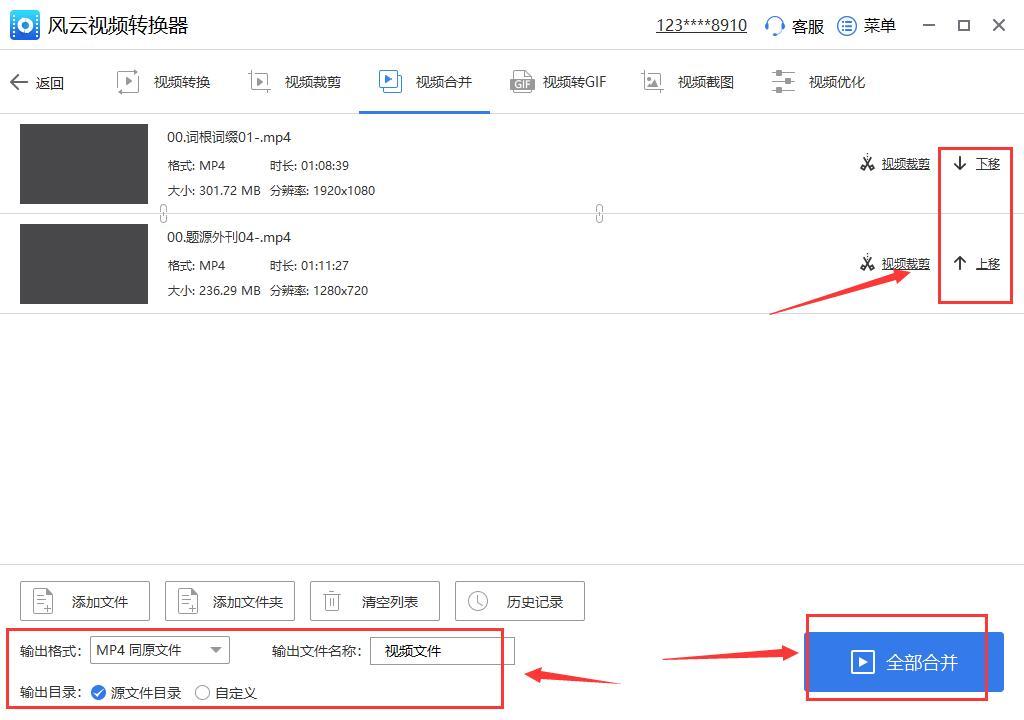Minimize the converter window
This screenshot has width=1024, height=720.
[929, 25]
